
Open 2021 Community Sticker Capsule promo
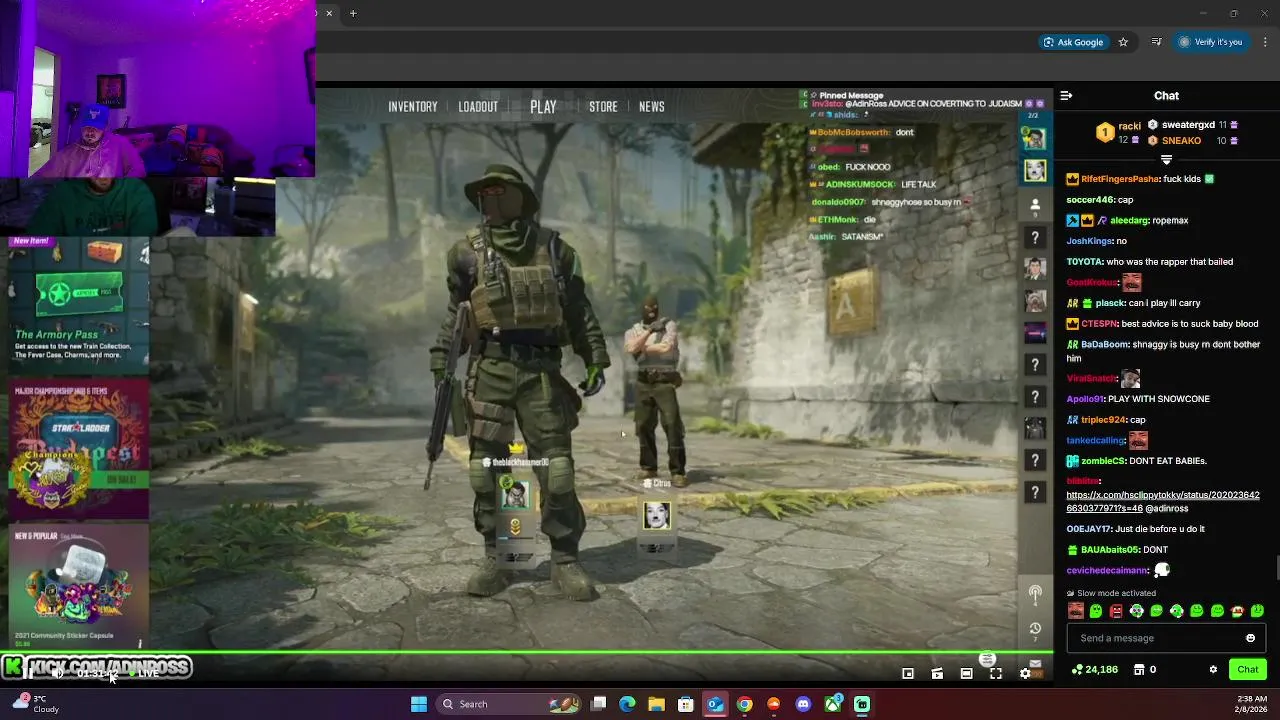[x=79, y=586]
